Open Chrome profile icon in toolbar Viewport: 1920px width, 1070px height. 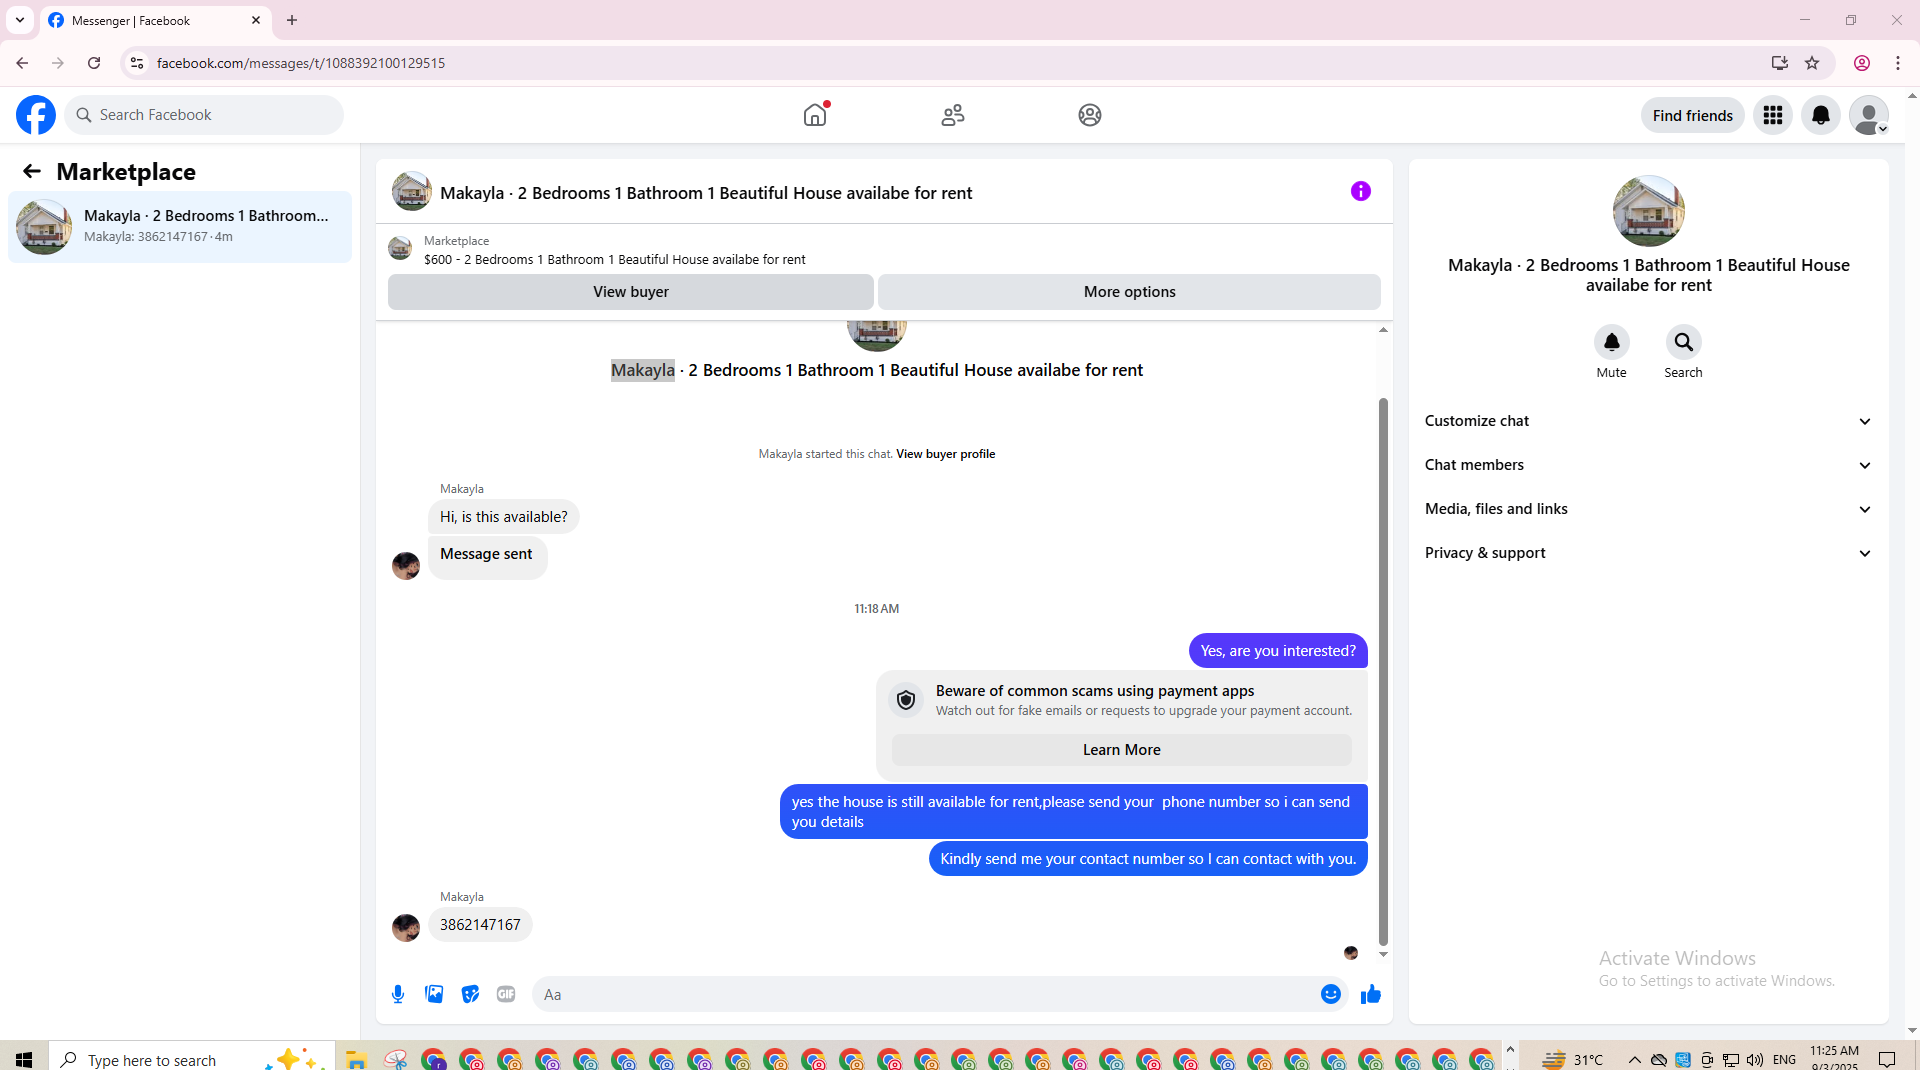pyautogui.click(x=1862, y=63)
